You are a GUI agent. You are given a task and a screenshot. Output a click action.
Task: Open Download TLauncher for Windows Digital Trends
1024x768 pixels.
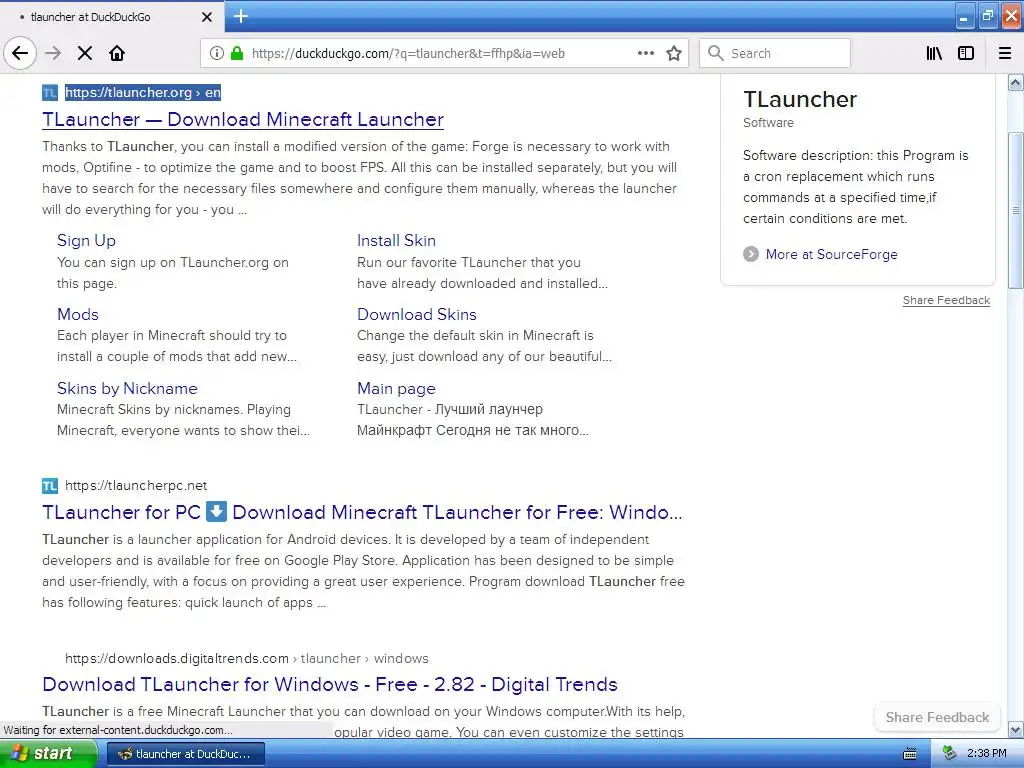[330, 684]
